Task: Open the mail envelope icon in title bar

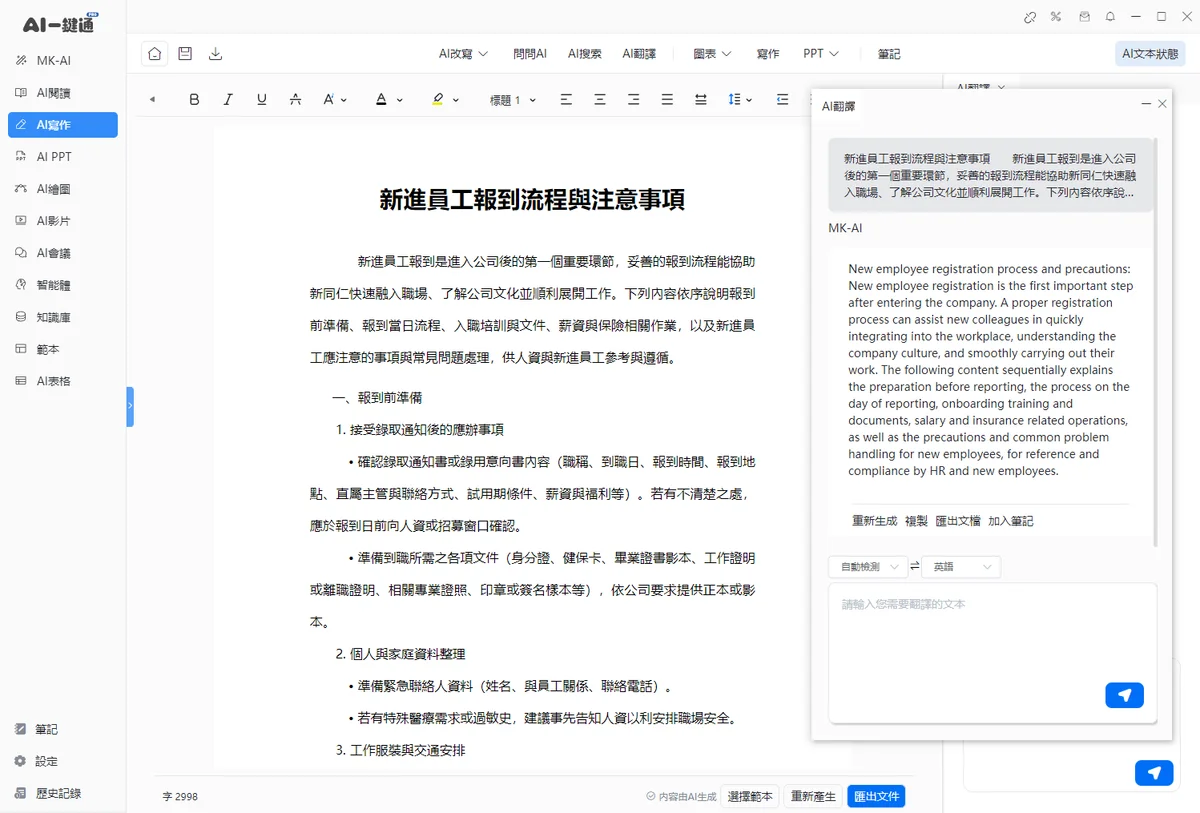Action: point(1084,17)
